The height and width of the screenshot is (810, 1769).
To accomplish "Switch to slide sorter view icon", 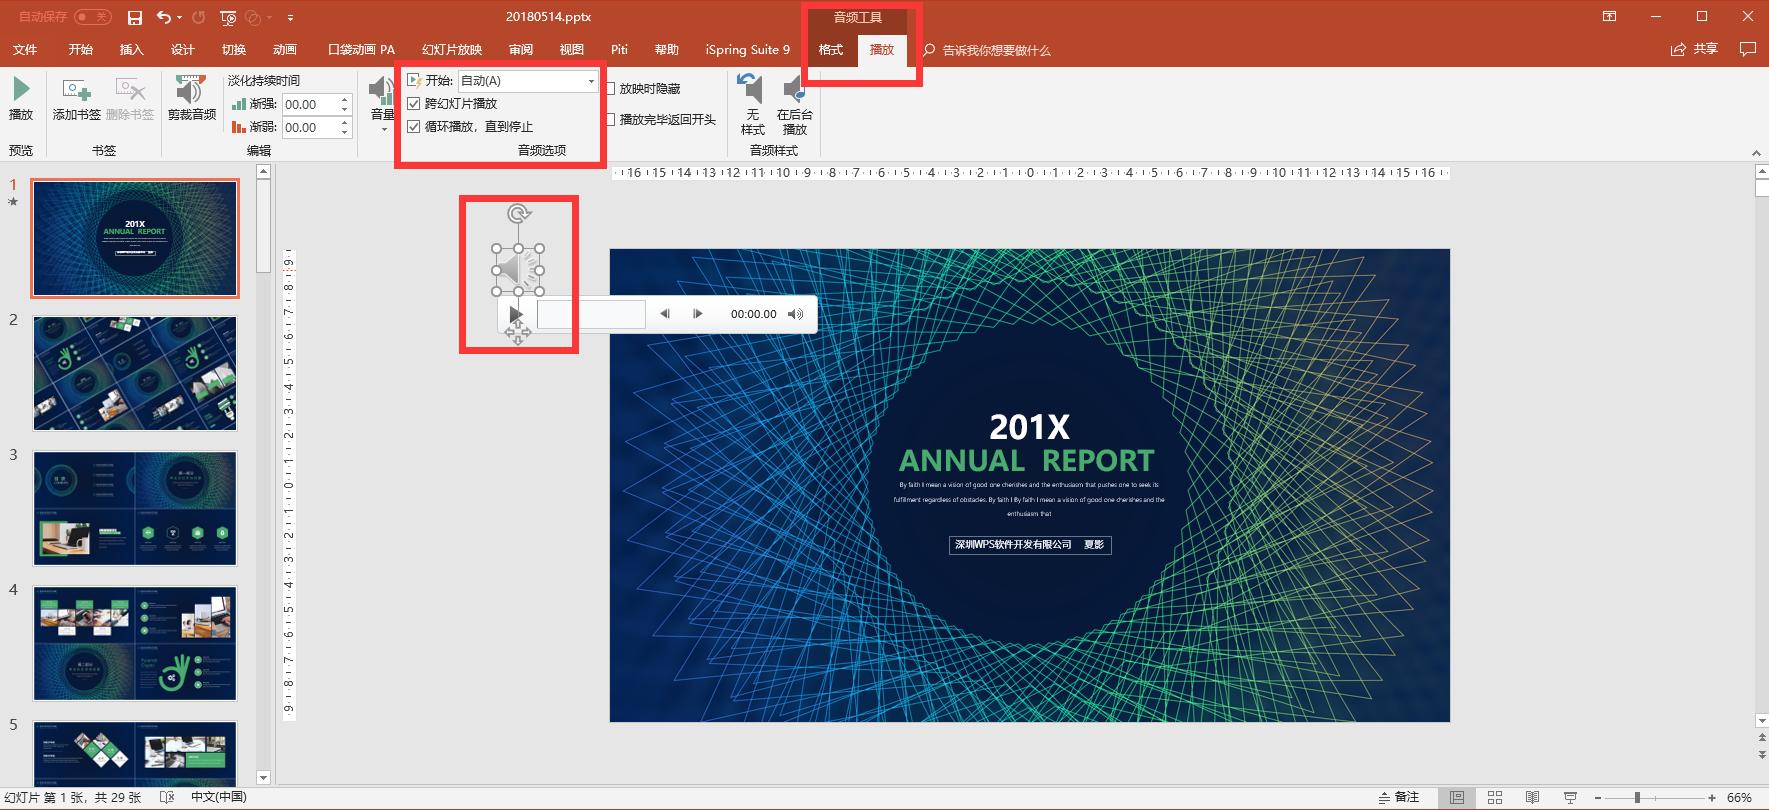I will pos(1495,797).
